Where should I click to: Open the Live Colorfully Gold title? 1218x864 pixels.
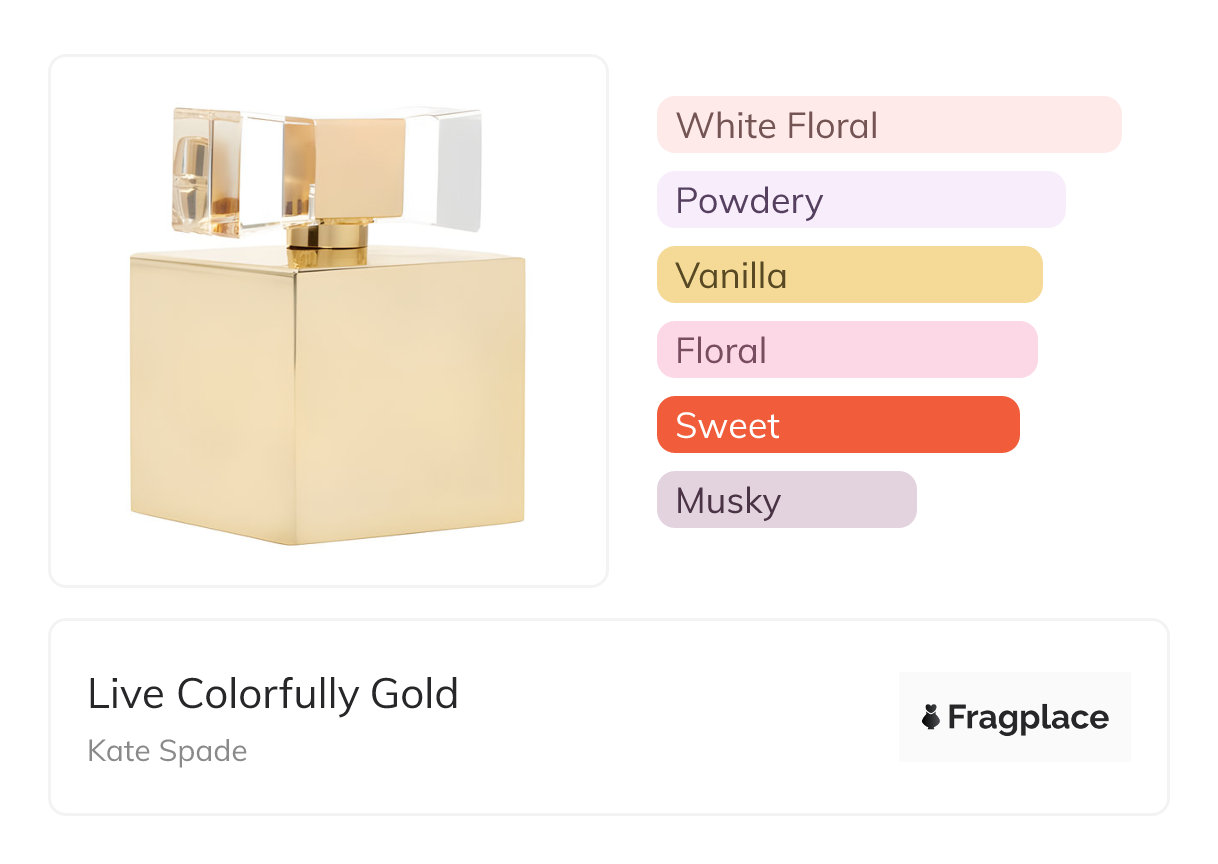click(x=272, y=694)
